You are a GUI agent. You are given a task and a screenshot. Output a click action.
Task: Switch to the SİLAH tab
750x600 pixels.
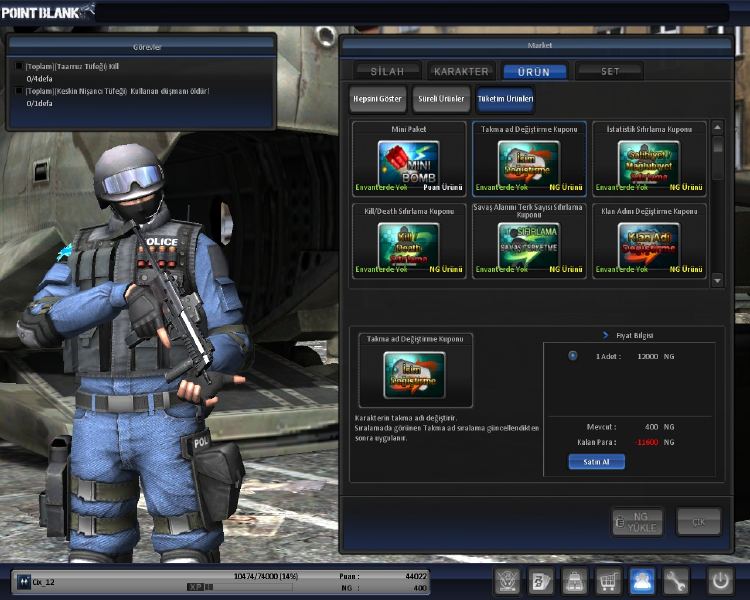pyautogui.click(x=387, y=71)
